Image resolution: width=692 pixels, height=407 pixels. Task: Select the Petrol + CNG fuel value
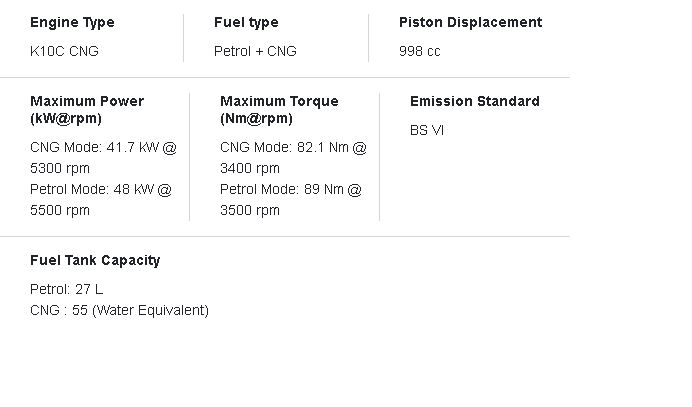(255, 51)
